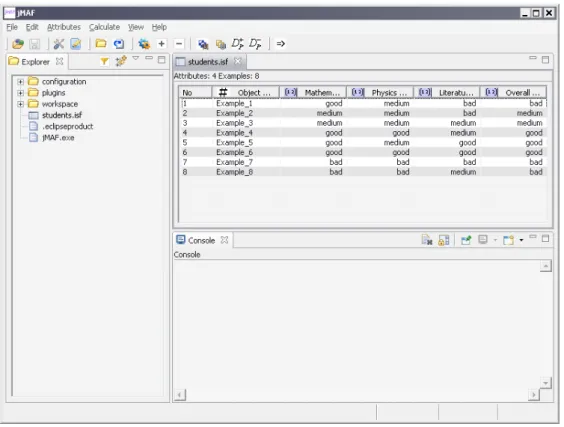Minimize the Console panel
Viewport: 564px width, 427px height.
pos(533,237)
